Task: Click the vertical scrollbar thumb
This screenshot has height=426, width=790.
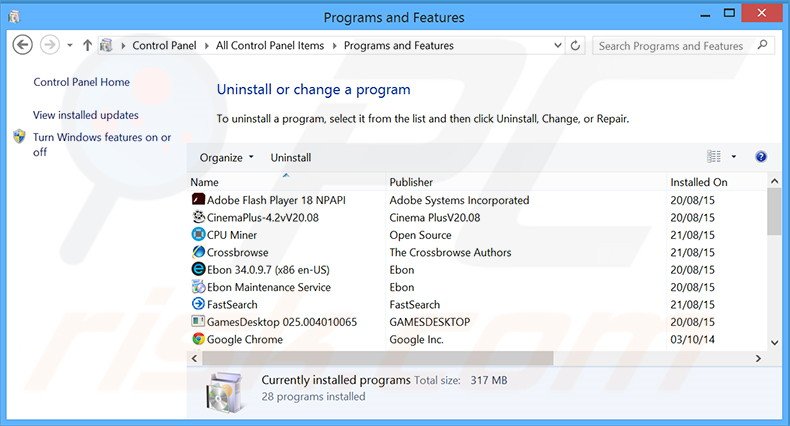Action: pyautogui.click(x=774, y=211)
